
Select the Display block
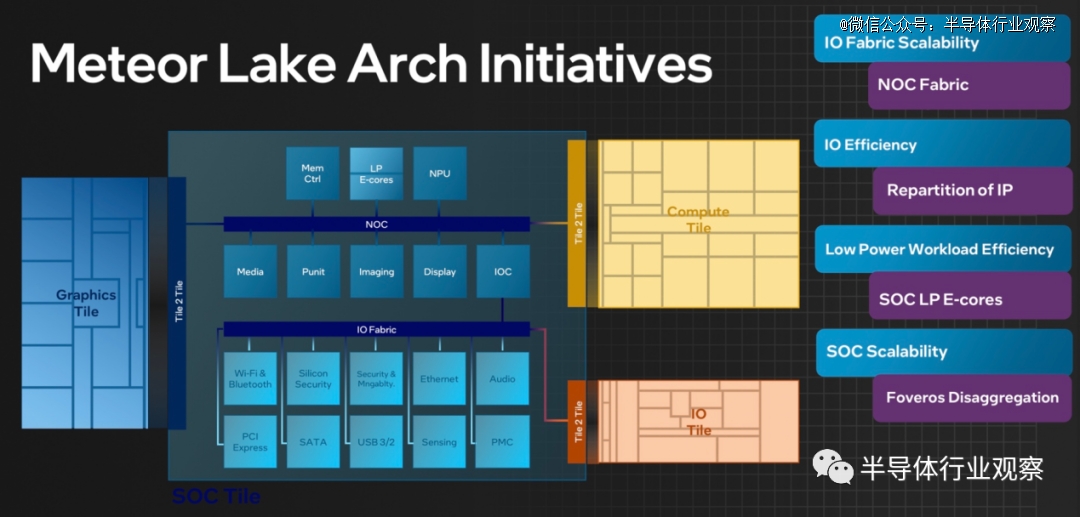point(439,271)
